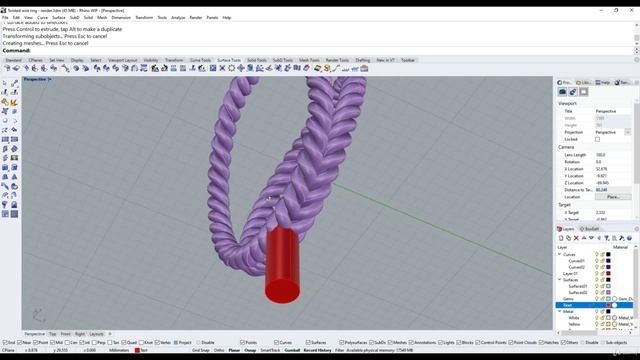The image size is (640, 360).
Task: Click the X-shaped icon in Surface Tools toolbar
Action: [x=222, y=69]
